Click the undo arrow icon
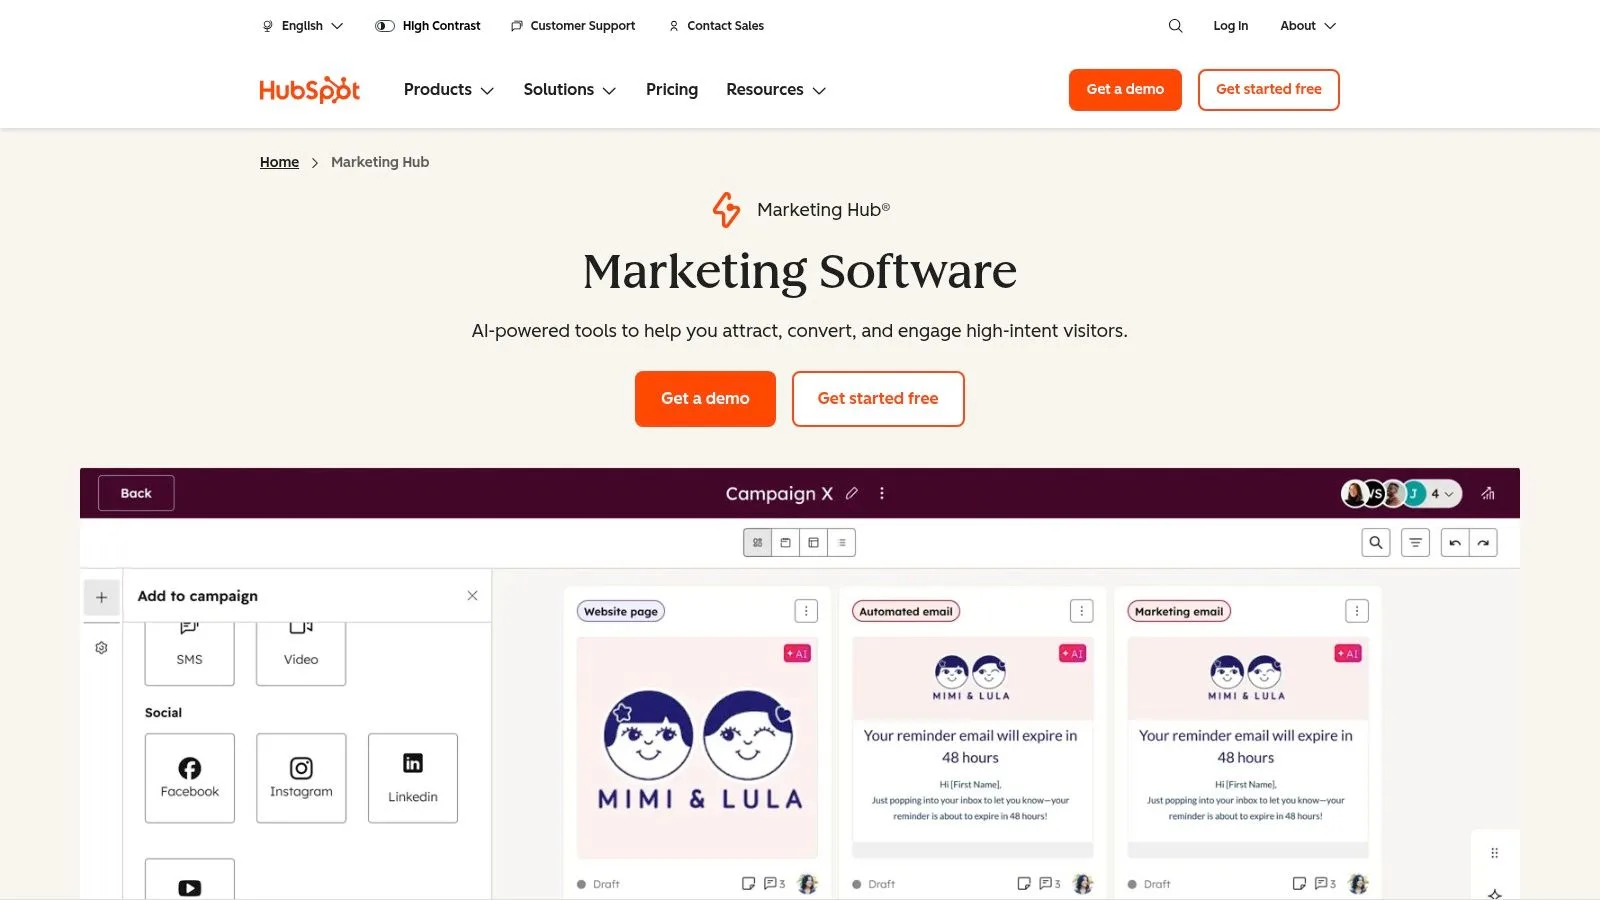The width and height of the screenshot is (1600, 900). [x=1455, y=543]
